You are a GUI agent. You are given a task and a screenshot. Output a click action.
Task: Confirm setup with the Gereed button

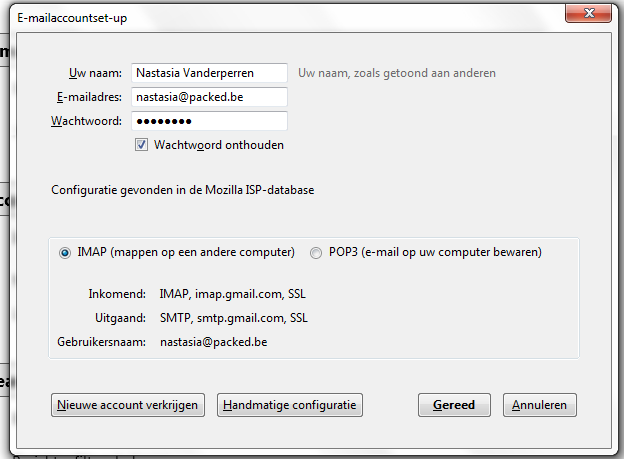click(454, 405)
